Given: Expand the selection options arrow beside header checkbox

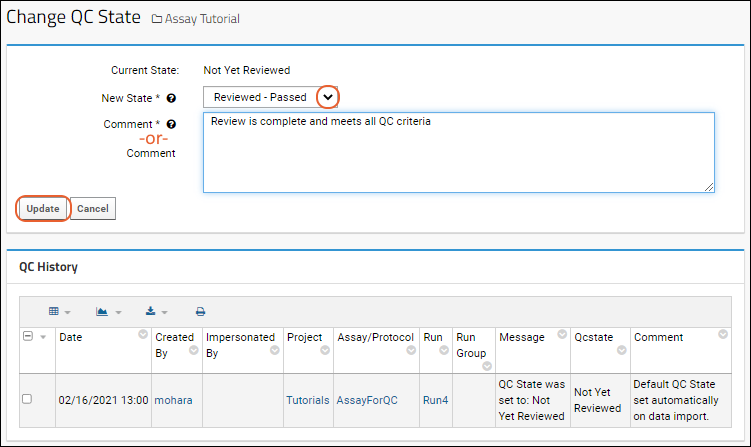Looking at the screenshot, I should click(43, 337).
